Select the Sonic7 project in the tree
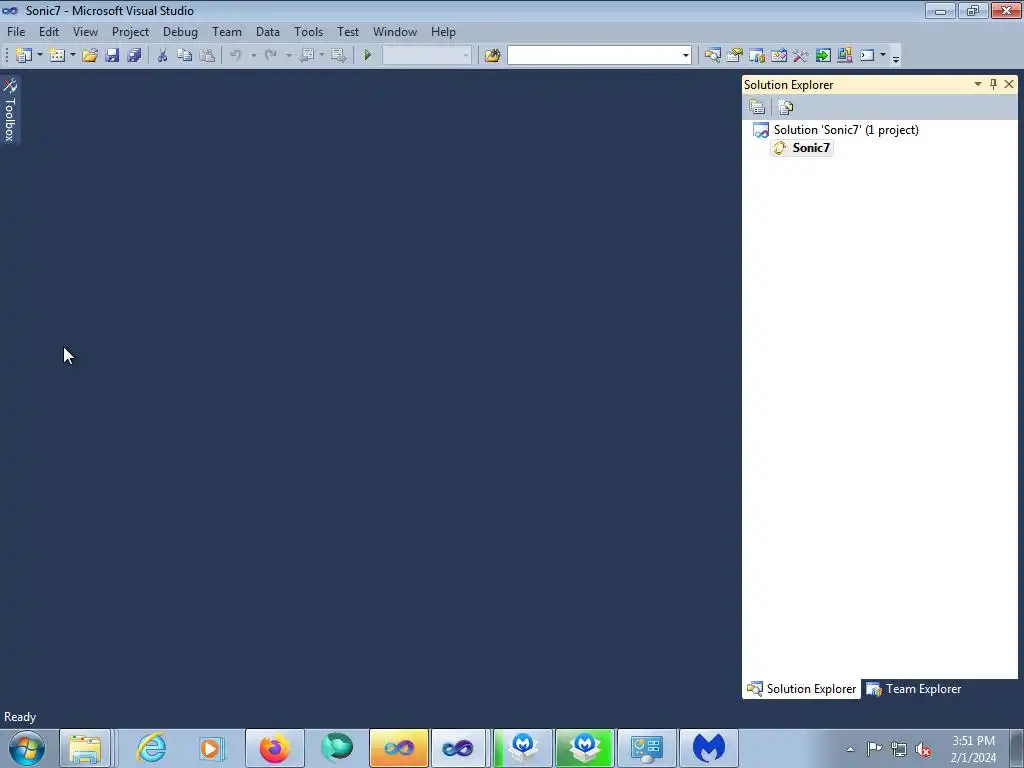Viewport: 1024px width, 768px height. point(810,148)
